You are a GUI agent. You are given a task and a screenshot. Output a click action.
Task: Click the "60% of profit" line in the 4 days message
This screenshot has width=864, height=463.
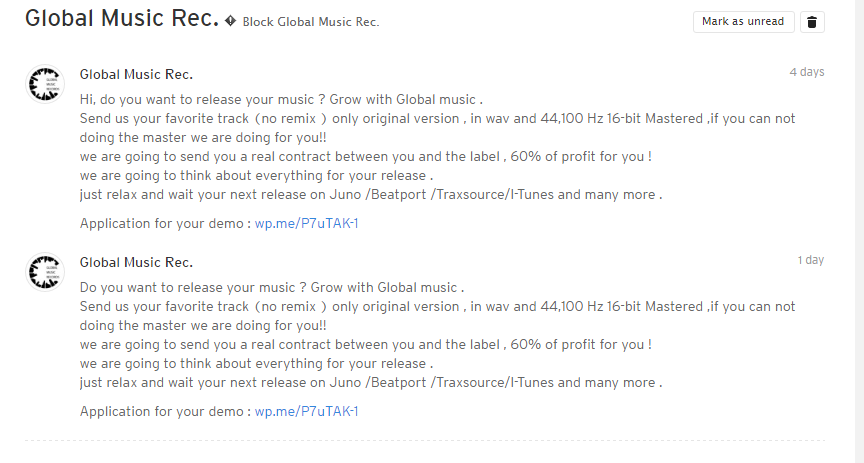point(365,157)
